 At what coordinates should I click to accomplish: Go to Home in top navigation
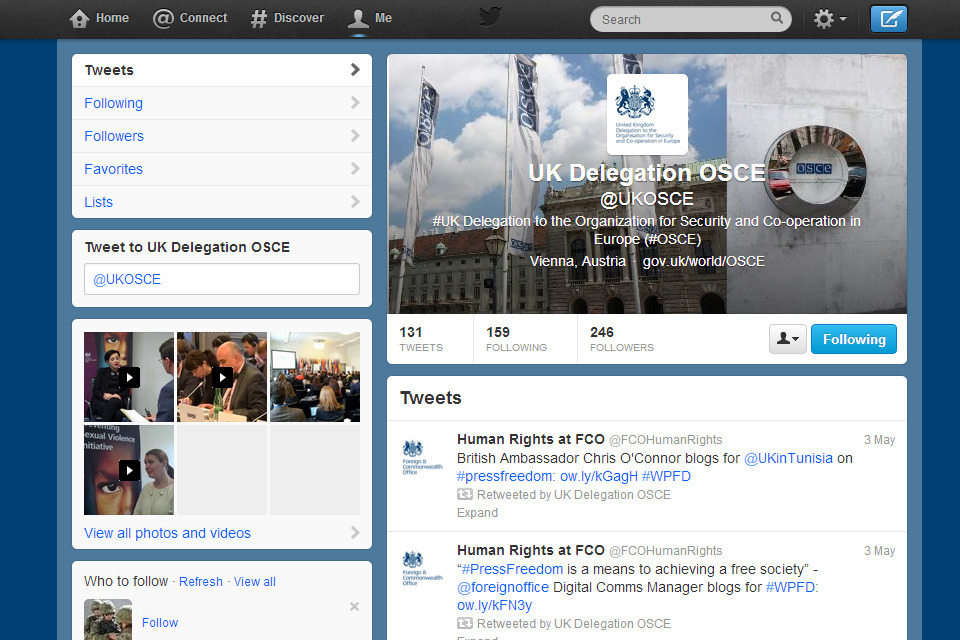click(99, 18)
